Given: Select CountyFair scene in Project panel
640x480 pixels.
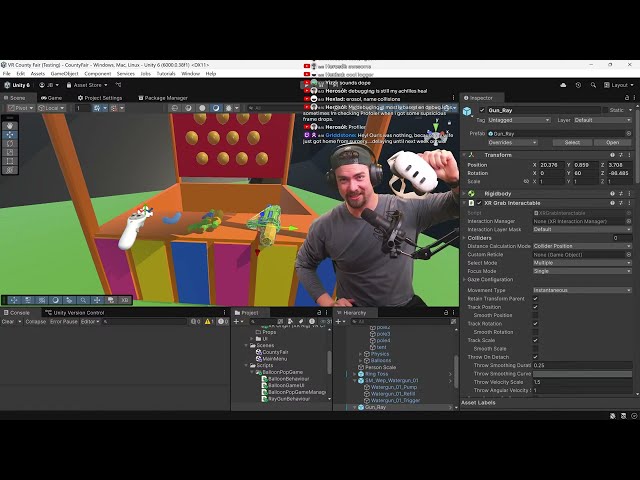Looking at the screenshot, I should pyautogui.click(x=272, y=352).
